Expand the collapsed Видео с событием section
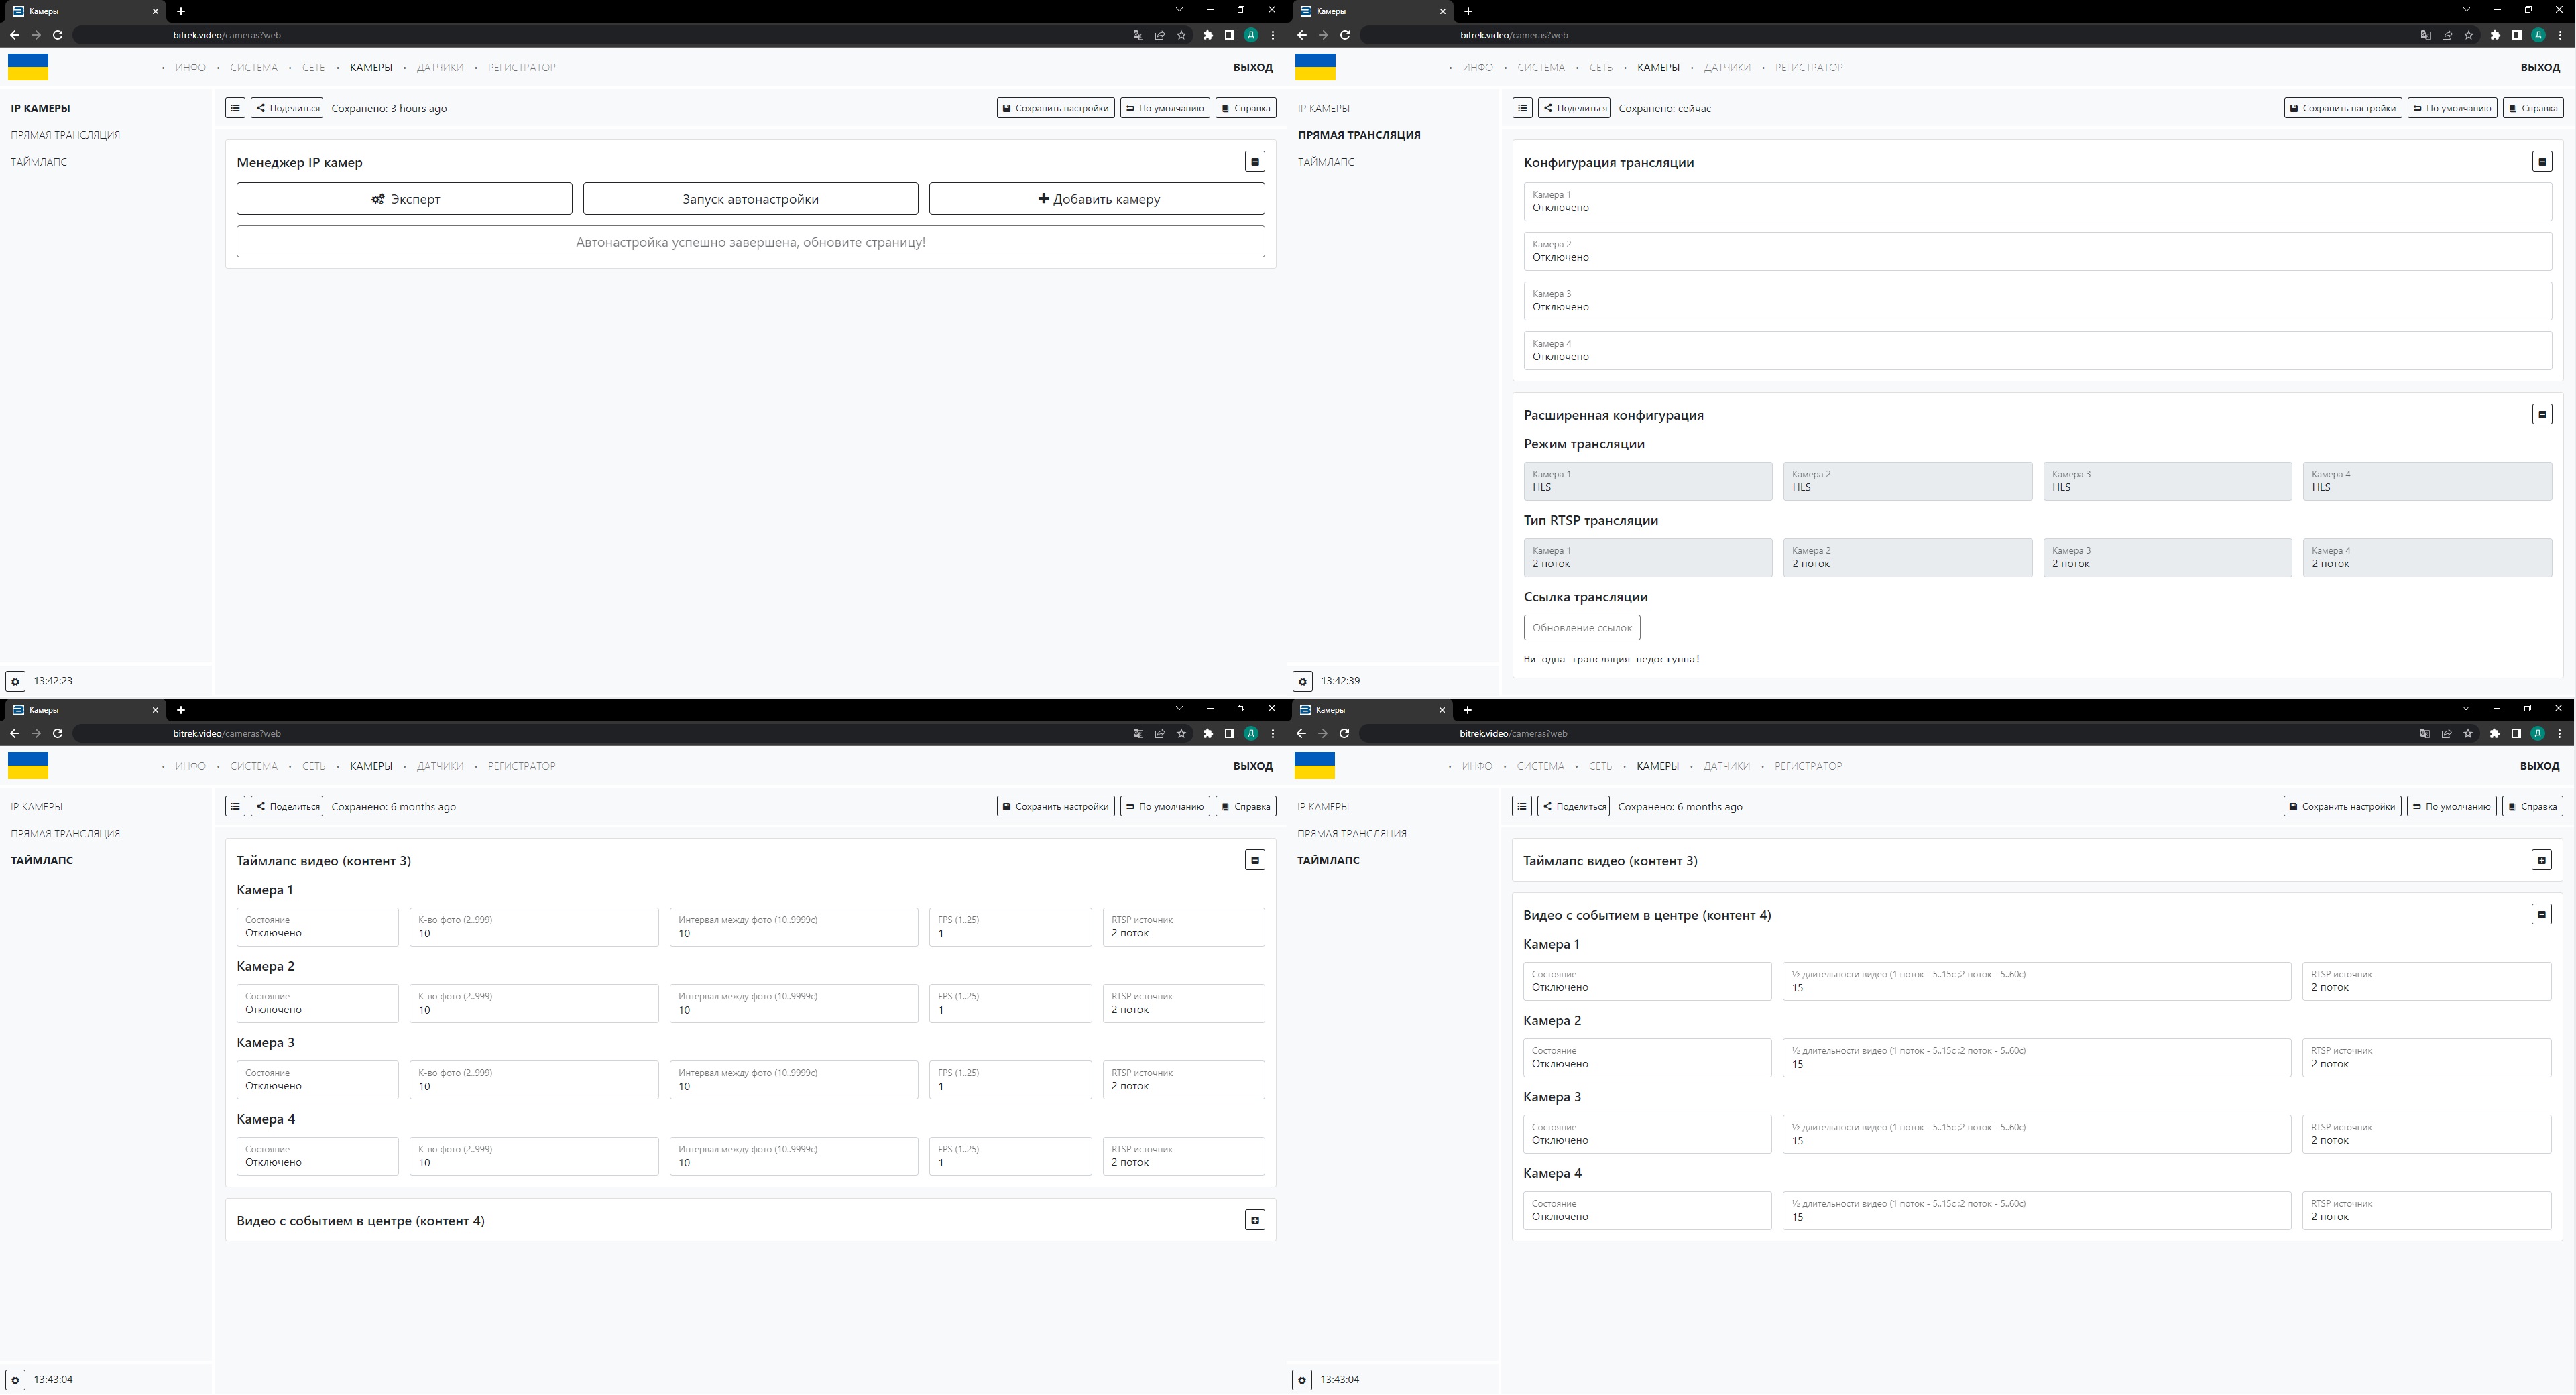 [1254, 1219]
